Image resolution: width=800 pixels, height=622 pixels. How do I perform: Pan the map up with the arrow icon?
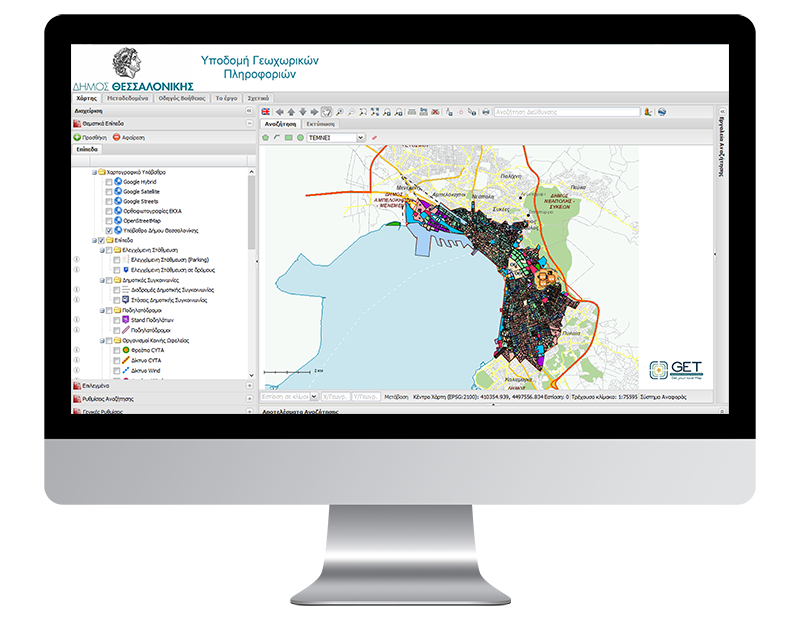(x=291, y=112)
